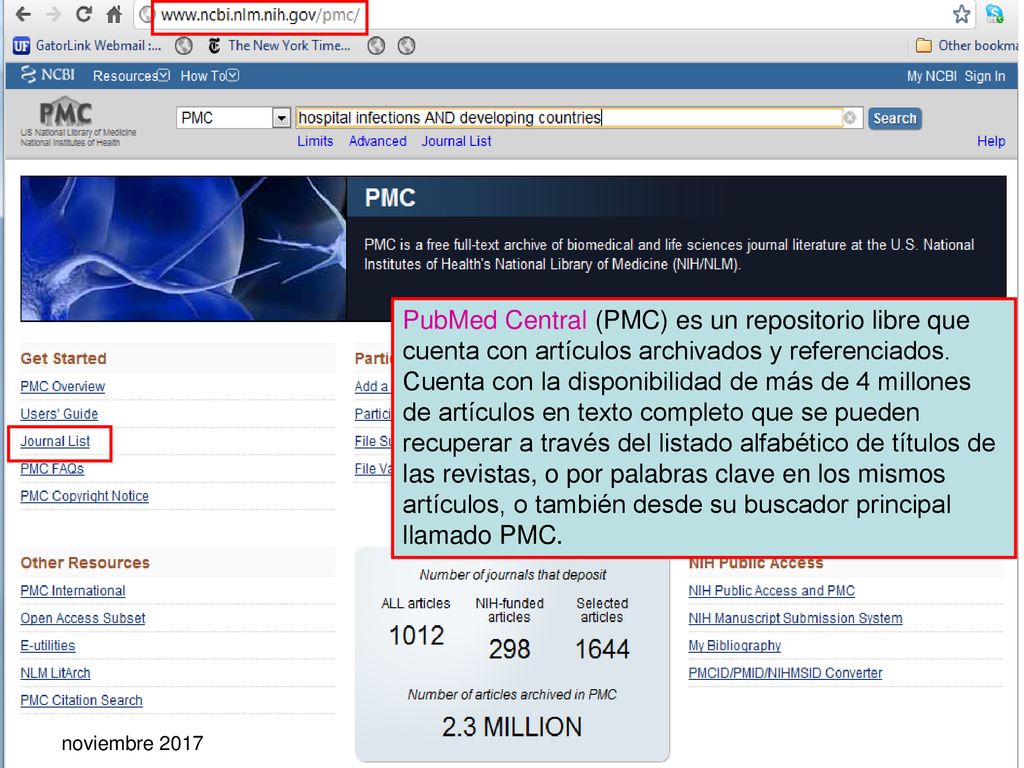The width and height of the screenshot is (1024, 768).
Task: Click the NCBI logo
Action: coord(48,75)
